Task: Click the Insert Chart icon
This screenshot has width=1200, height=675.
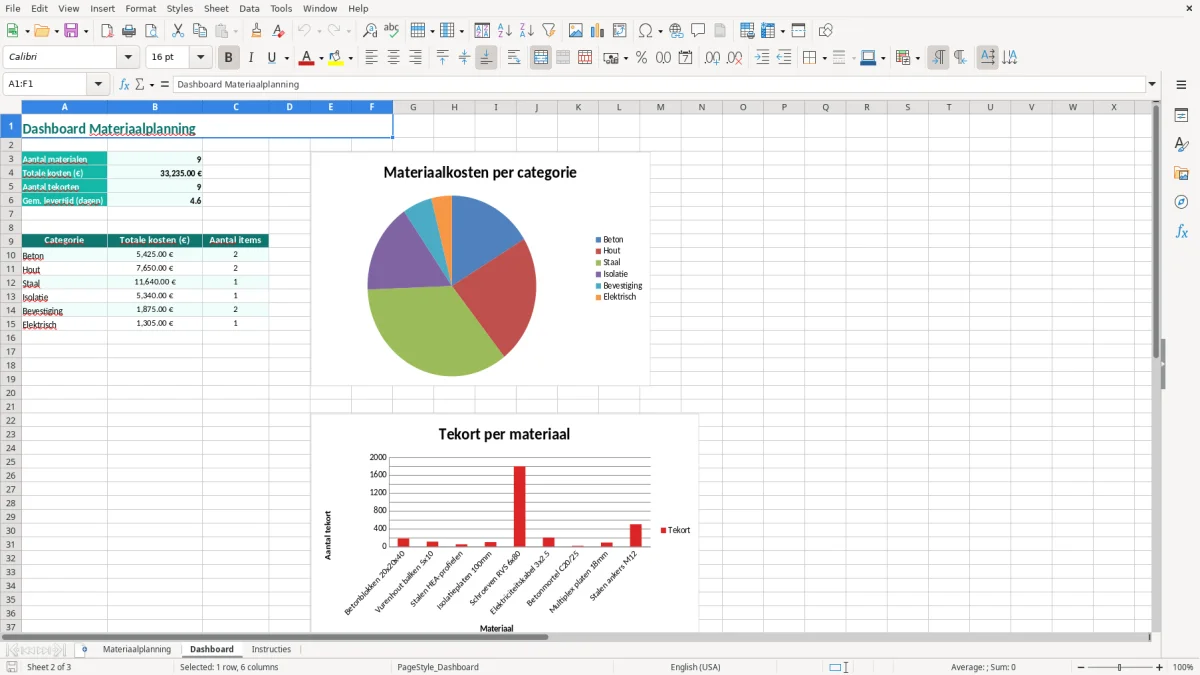Action: coord(598,31)
